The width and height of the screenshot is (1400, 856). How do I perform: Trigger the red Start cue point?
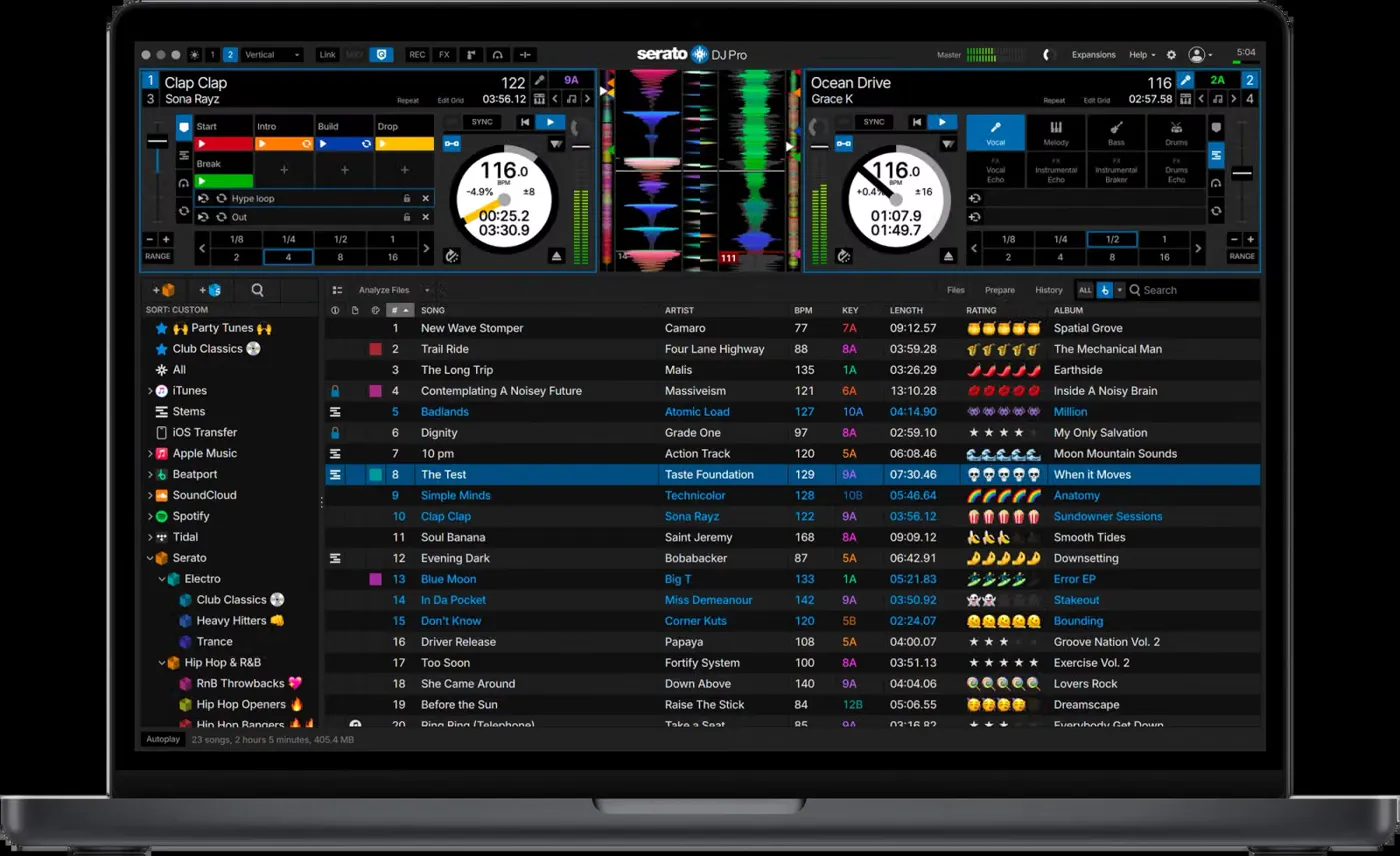click(x=224, y=144)
